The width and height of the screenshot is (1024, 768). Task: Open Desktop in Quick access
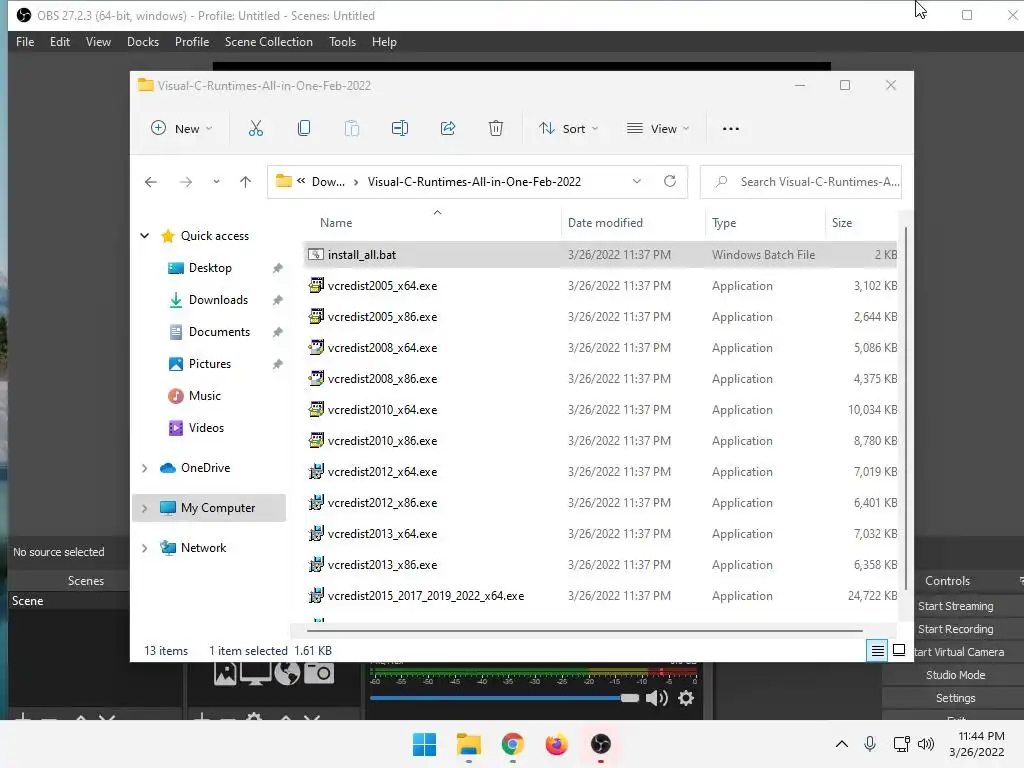(x=210, y=268)
